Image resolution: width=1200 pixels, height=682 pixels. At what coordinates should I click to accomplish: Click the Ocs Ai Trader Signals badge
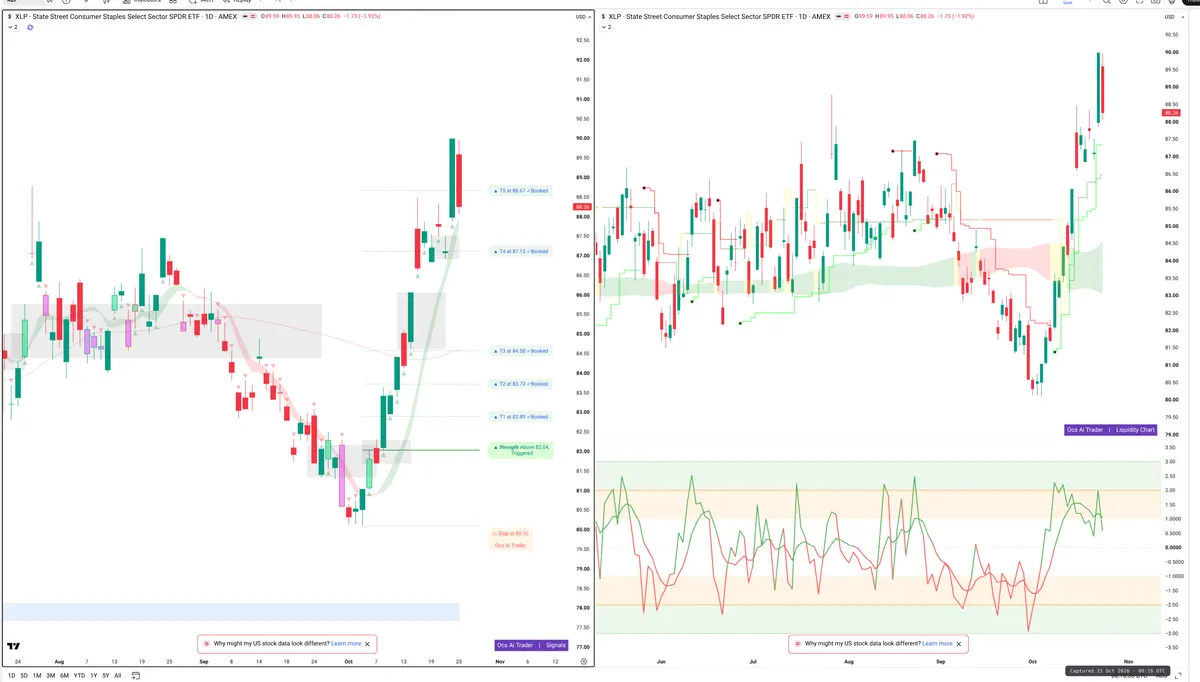[531, 645]
